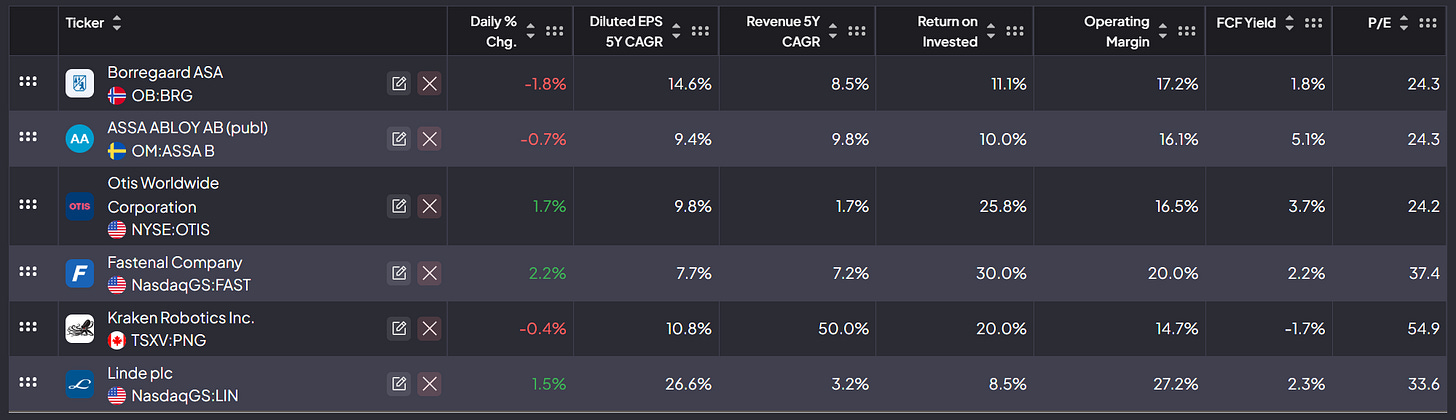Open the Otis Worldwide Corporation name

pos(164,195)
